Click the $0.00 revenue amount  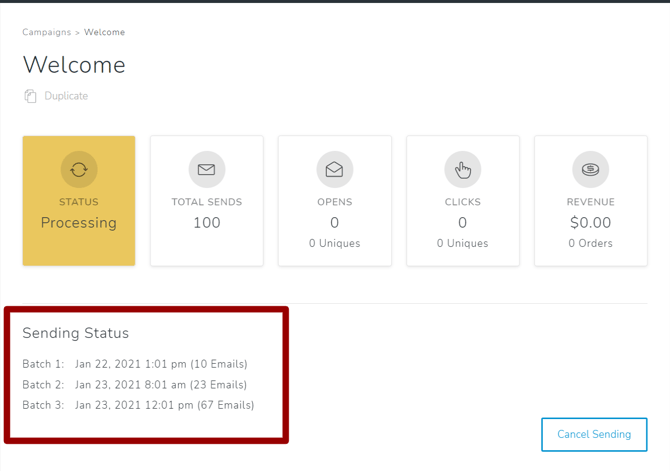[590, 223]
